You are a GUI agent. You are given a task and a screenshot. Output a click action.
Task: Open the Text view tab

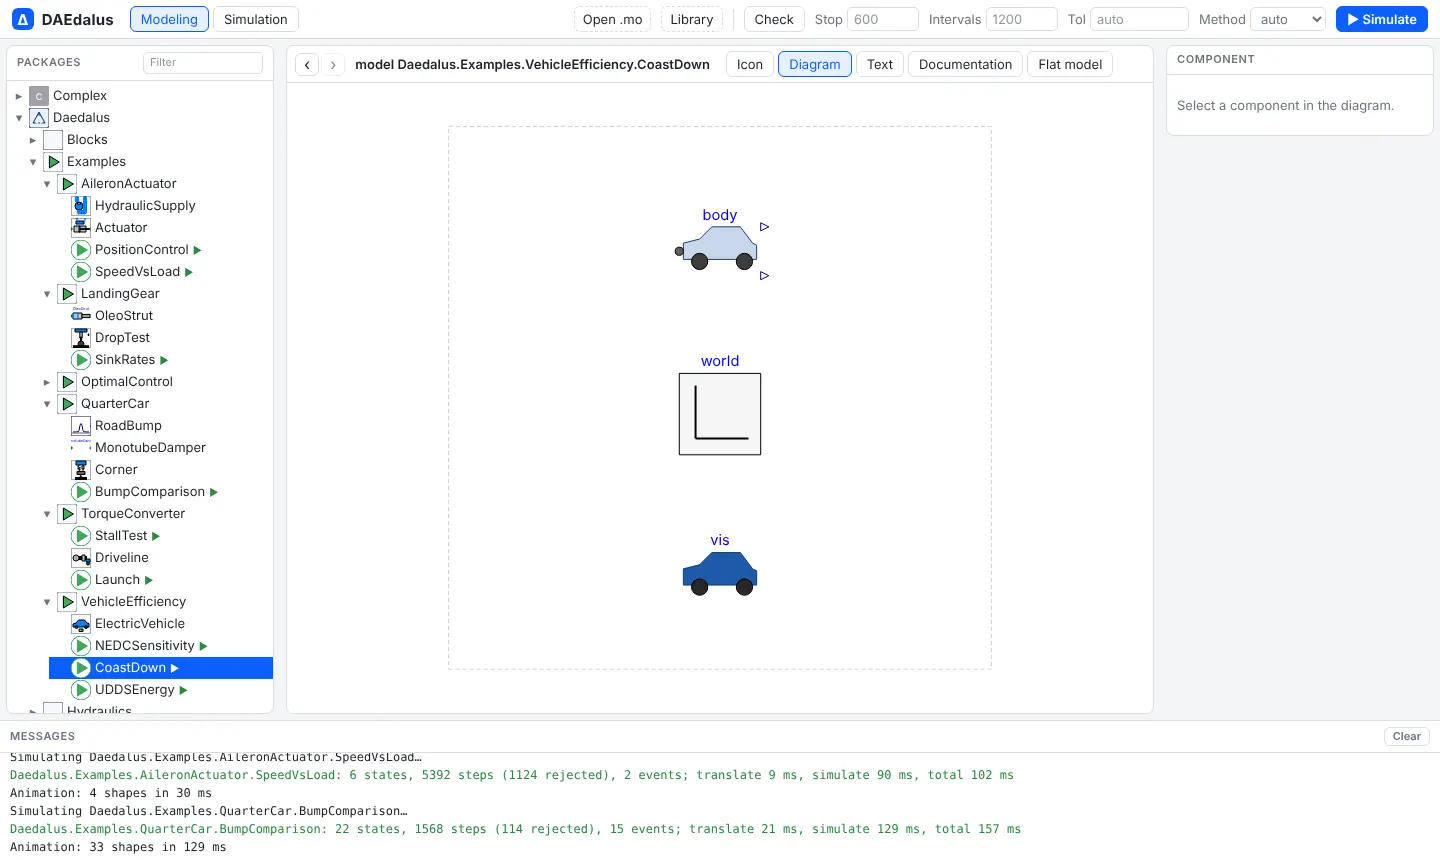click(x=880, y=64)
